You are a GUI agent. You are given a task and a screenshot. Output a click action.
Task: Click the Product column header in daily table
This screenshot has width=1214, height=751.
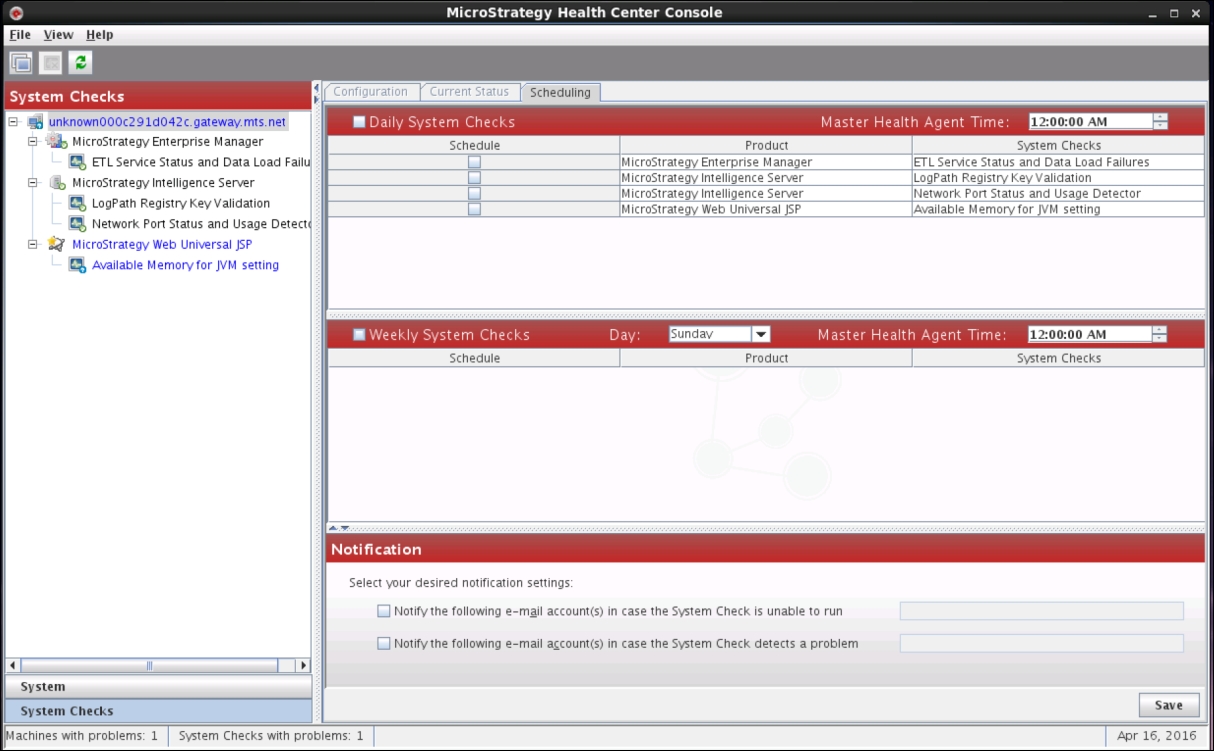[766, 146]
